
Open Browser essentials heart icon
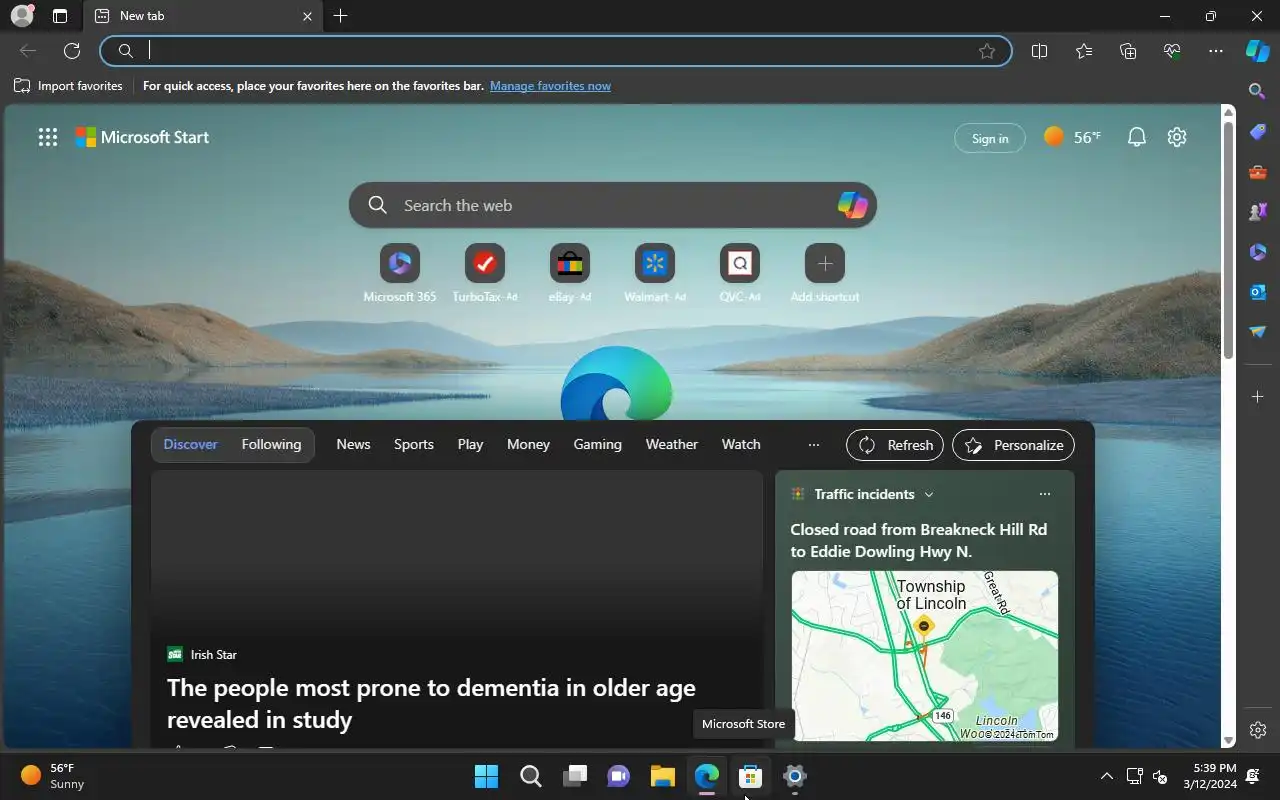point(1172,51)
